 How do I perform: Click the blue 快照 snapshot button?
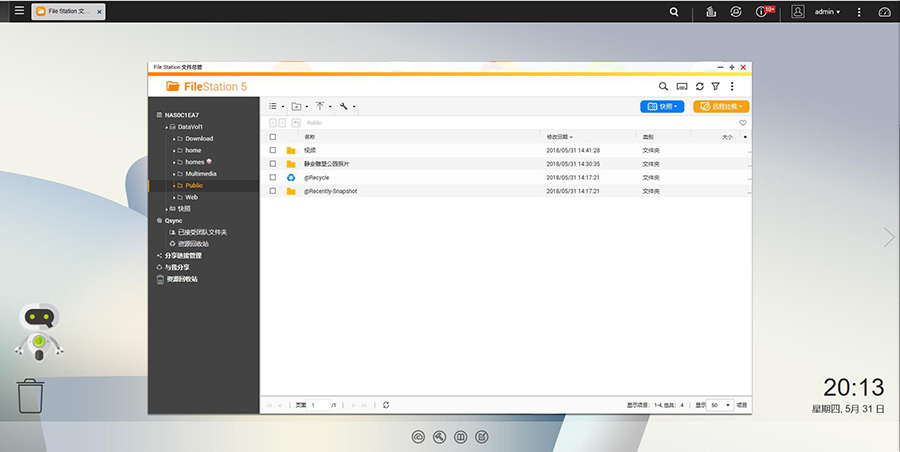click(662, 106)
